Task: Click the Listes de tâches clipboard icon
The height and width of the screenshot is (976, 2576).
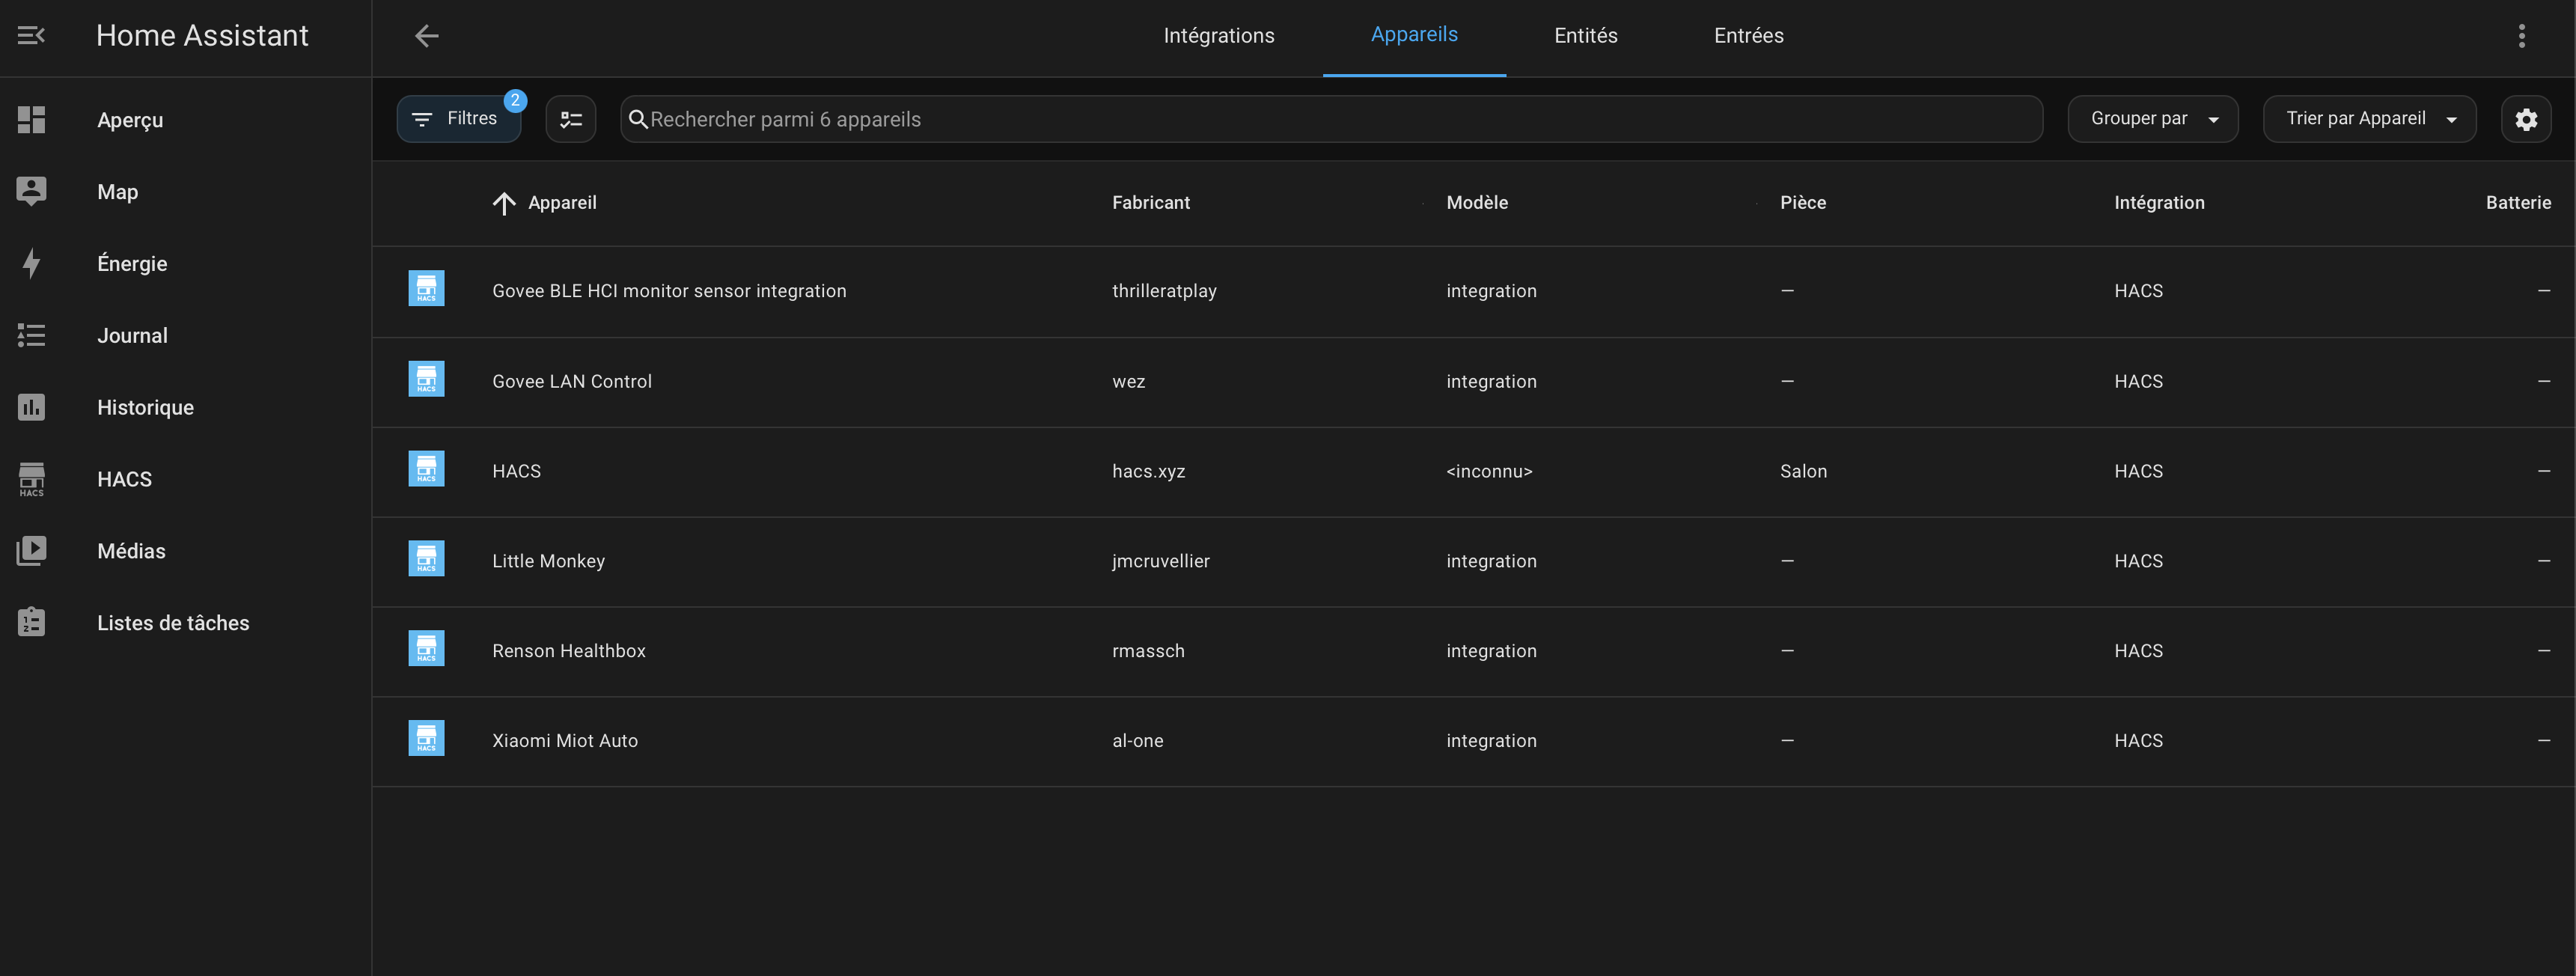Action: (31, 622)
